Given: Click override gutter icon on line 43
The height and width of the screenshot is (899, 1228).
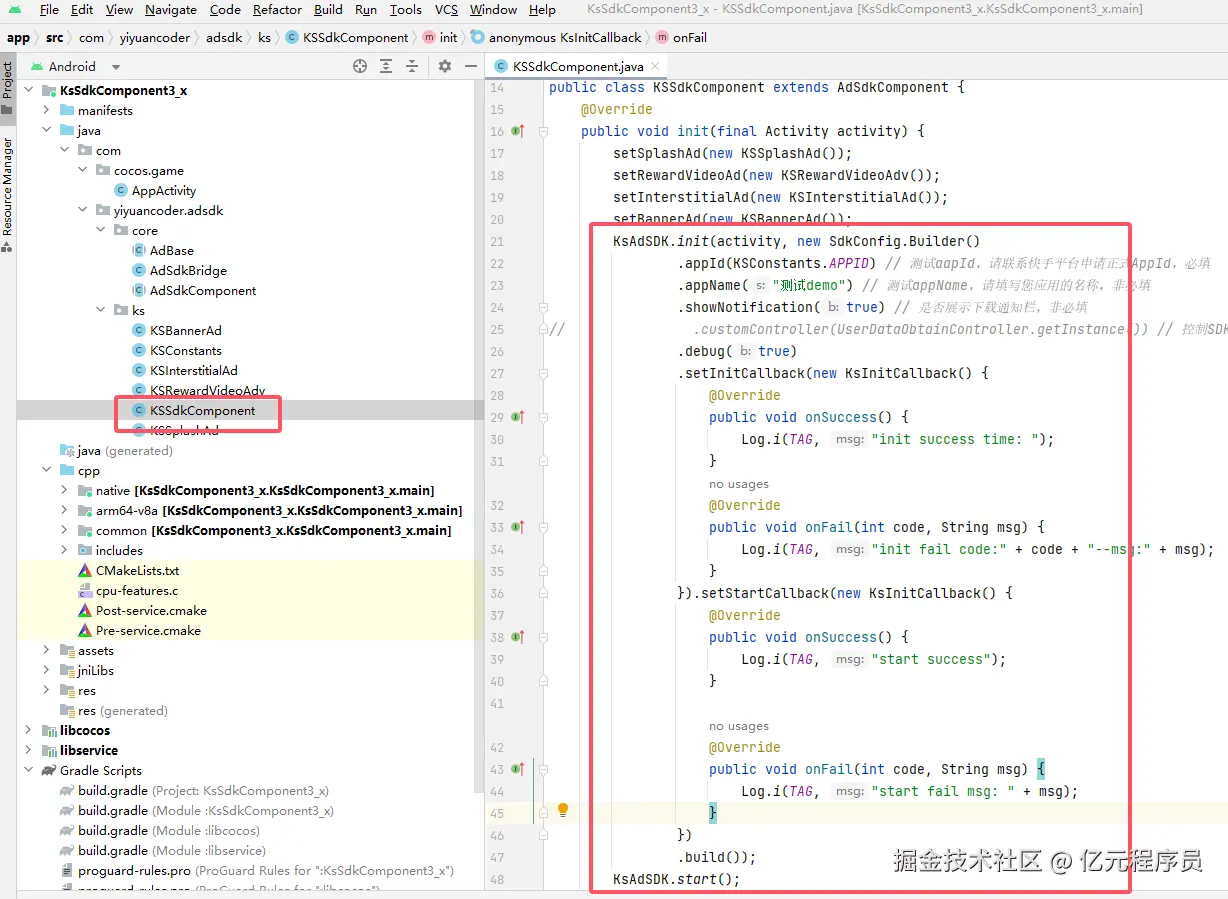Looking at the screenshot, I should tap(518, 769).
